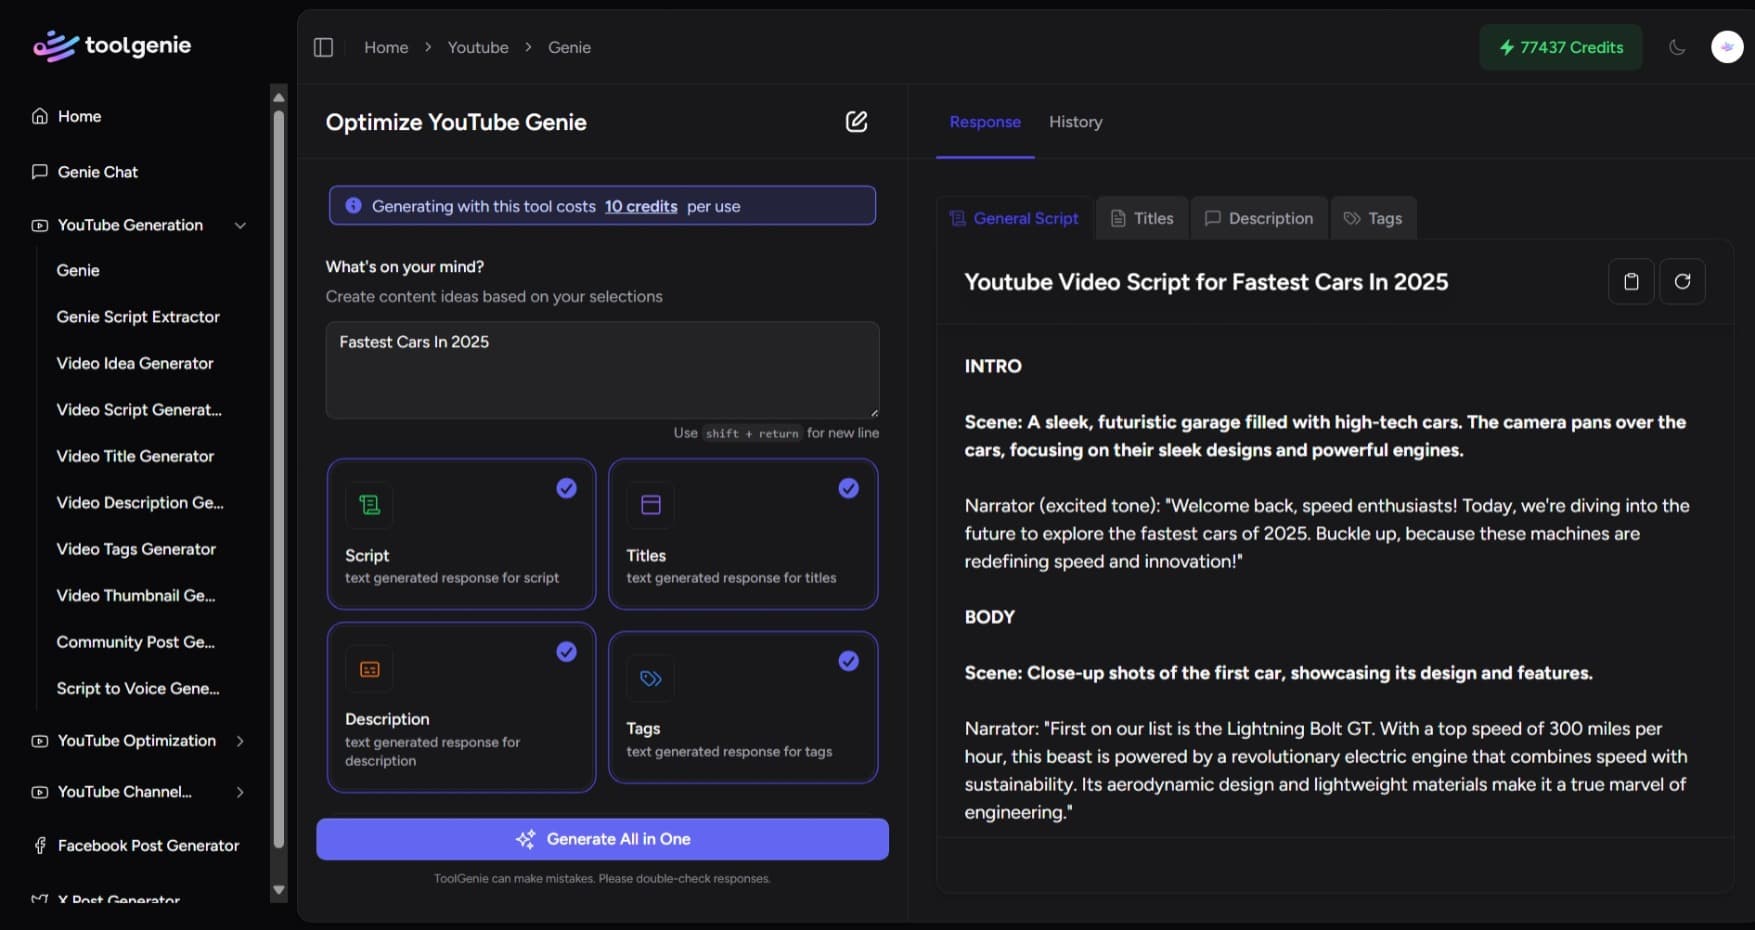
Task: Open the 10 credits link
Action: pos(641,206)
